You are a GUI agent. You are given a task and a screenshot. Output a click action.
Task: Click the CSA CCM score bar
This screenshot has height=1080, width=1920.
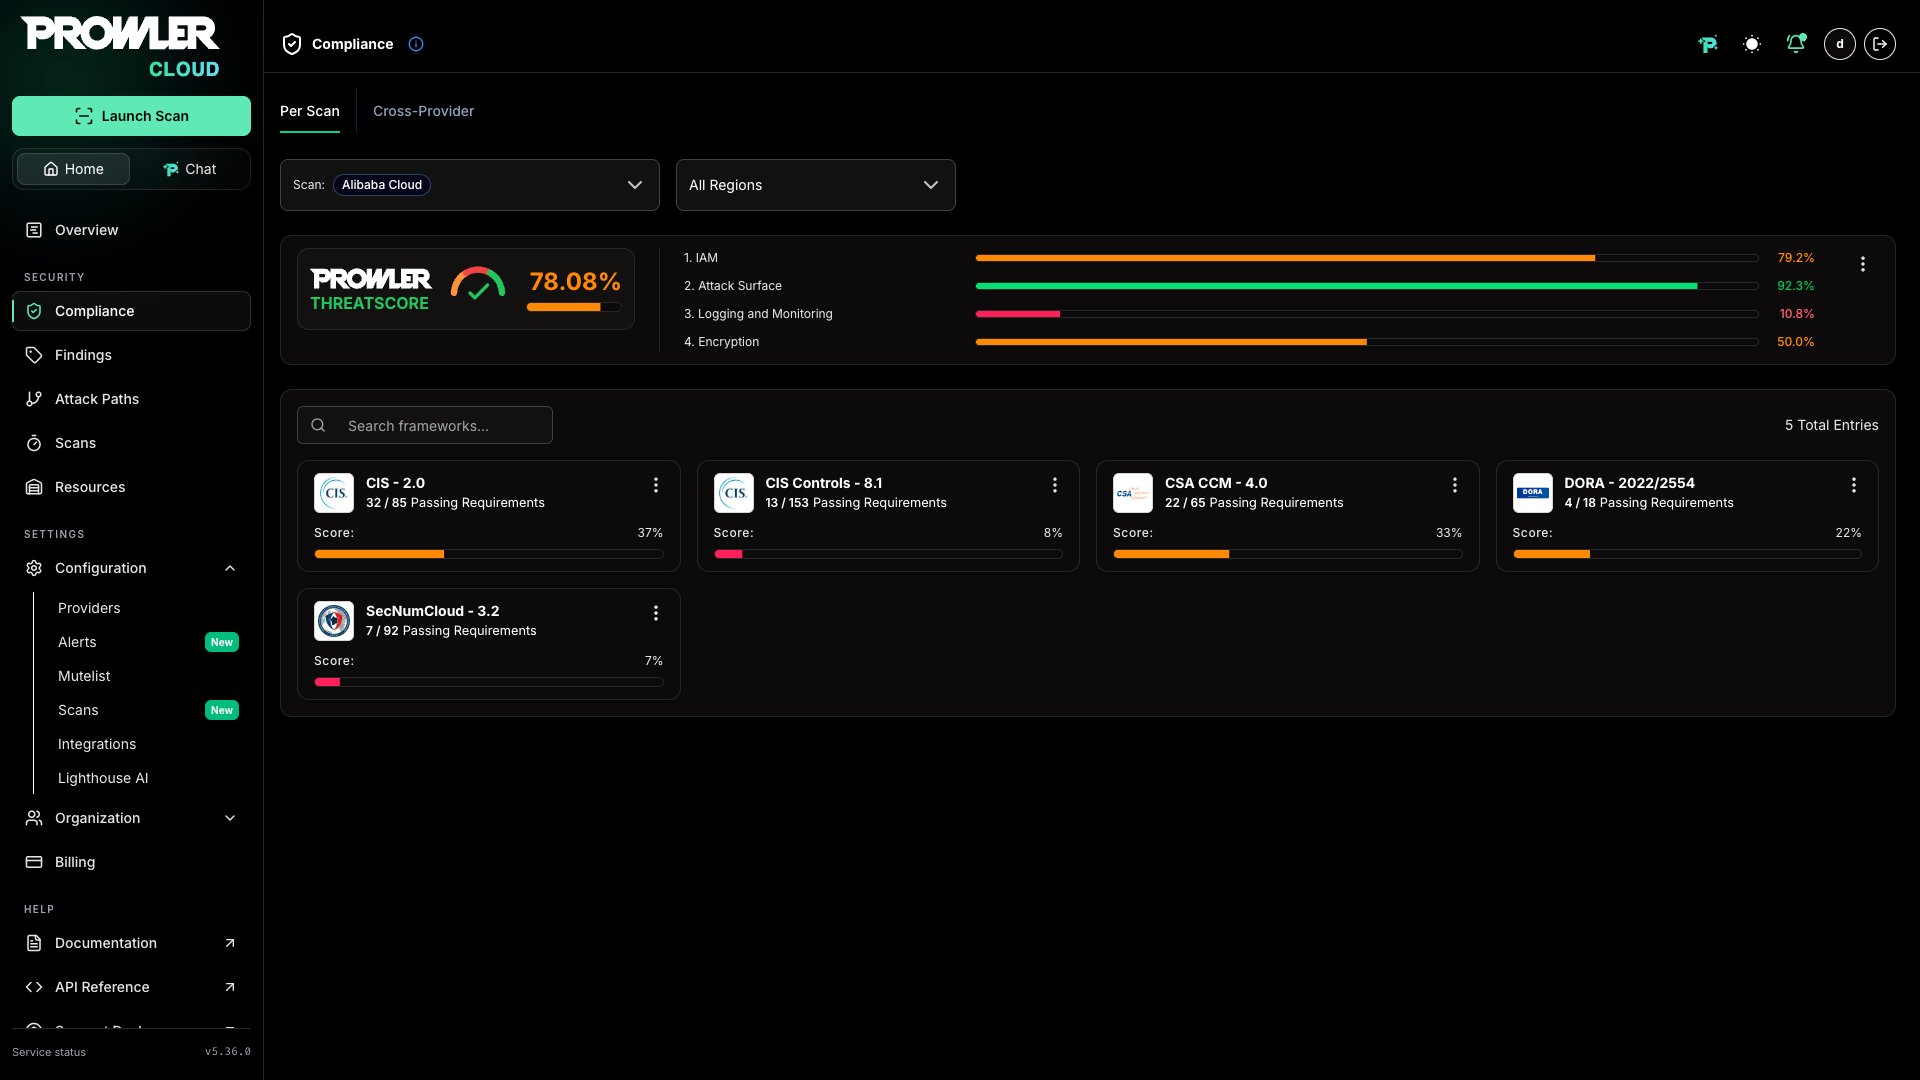1288,554
